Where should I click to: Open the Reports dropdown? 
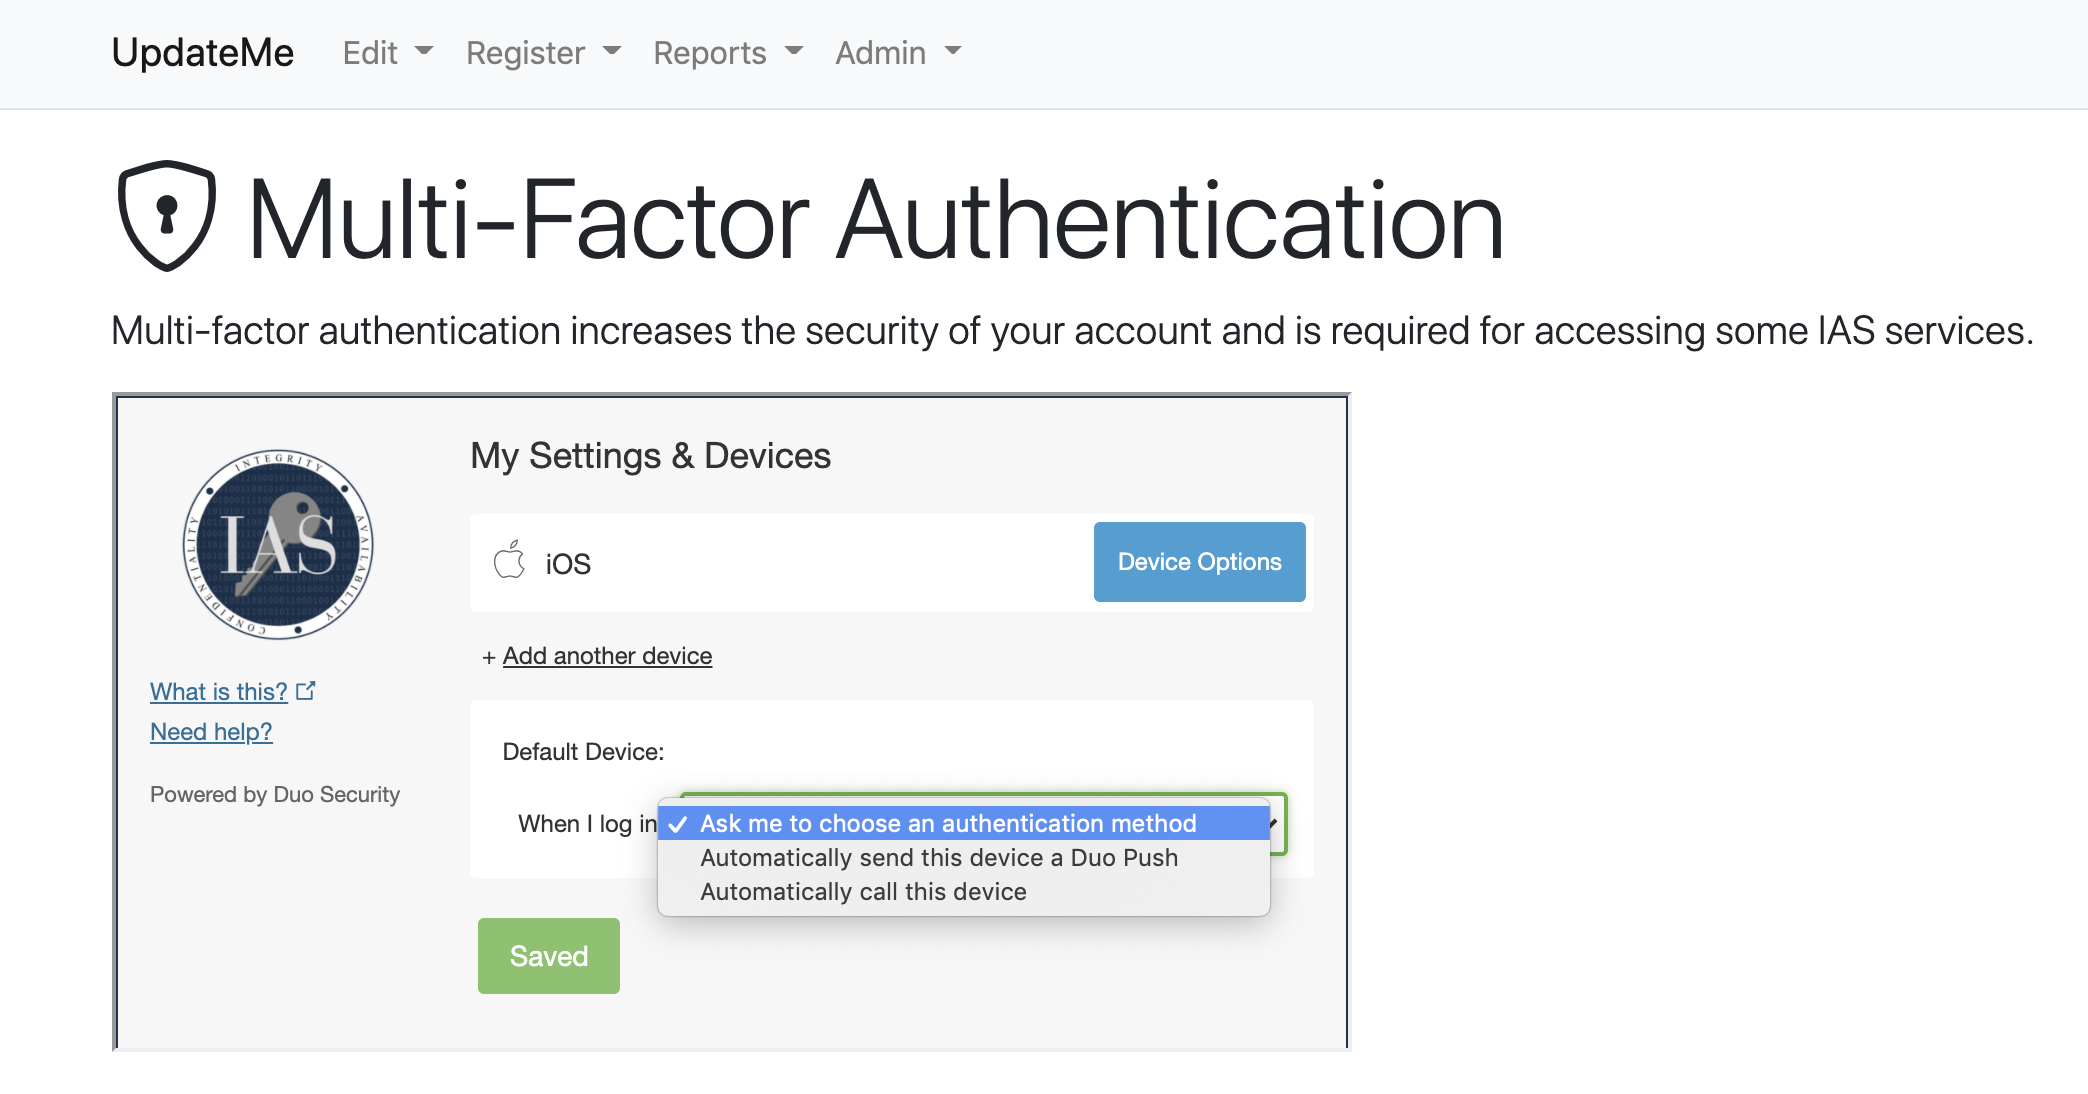[x=727, y=52]
